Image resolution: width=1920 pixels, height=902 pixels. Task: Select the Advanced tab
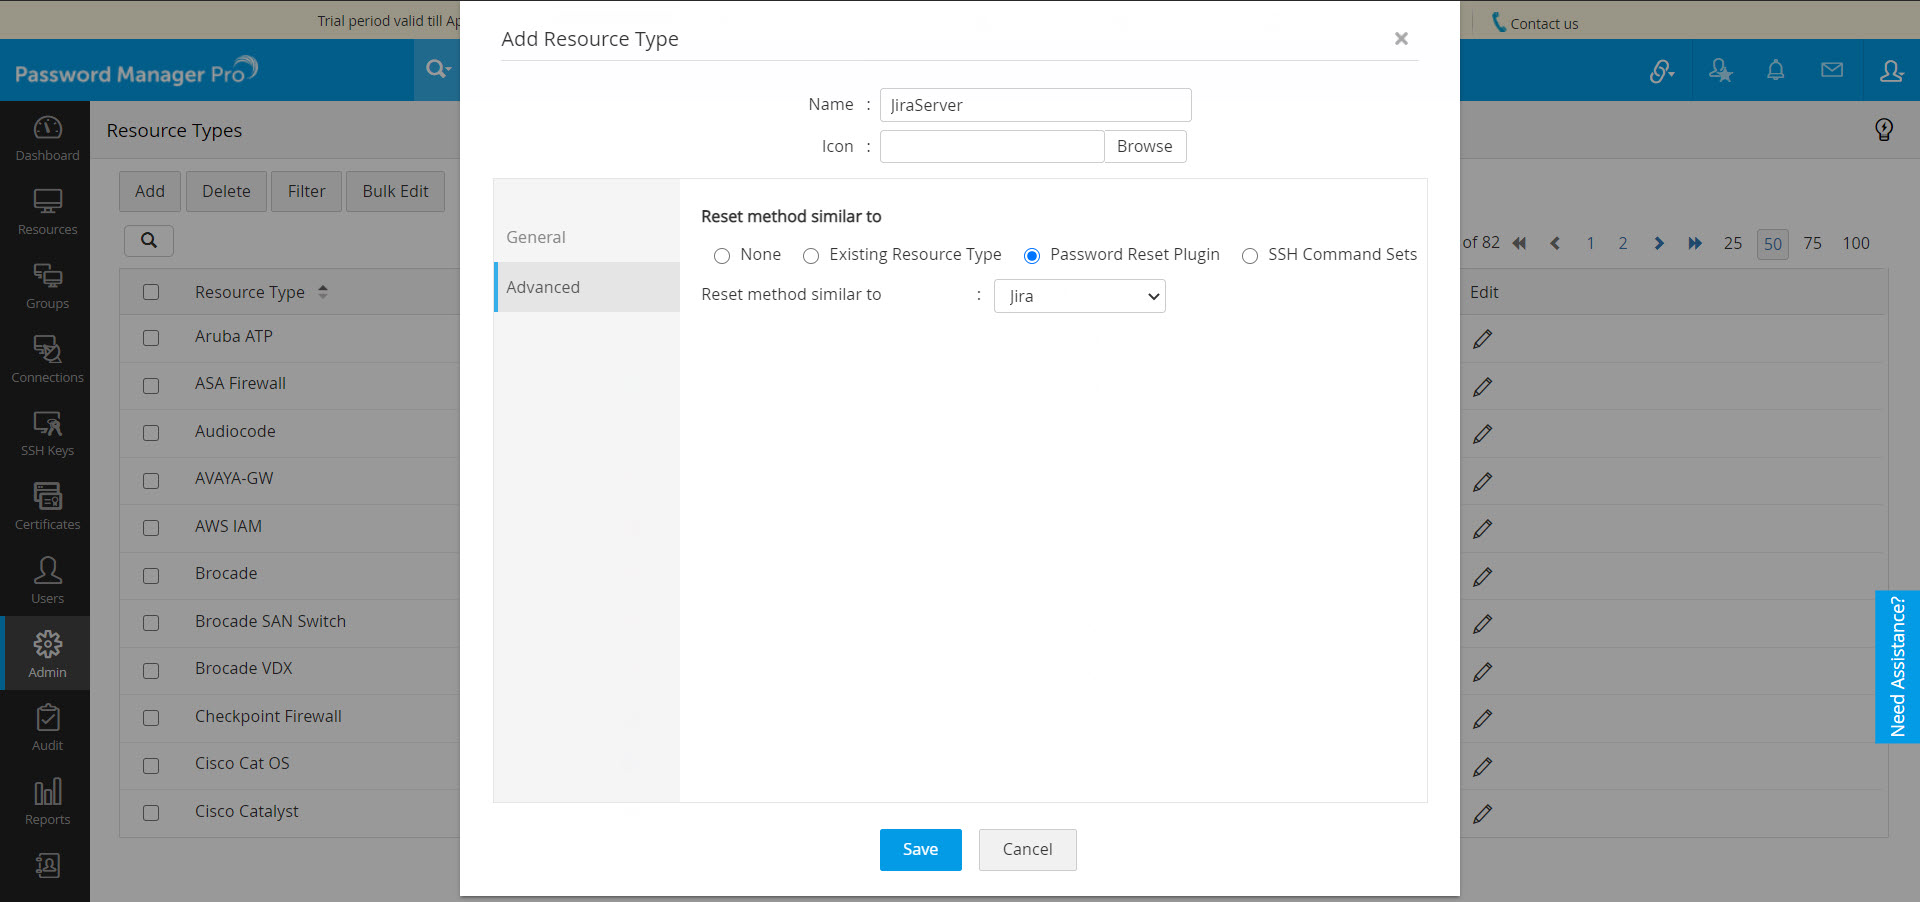(543, 287)
